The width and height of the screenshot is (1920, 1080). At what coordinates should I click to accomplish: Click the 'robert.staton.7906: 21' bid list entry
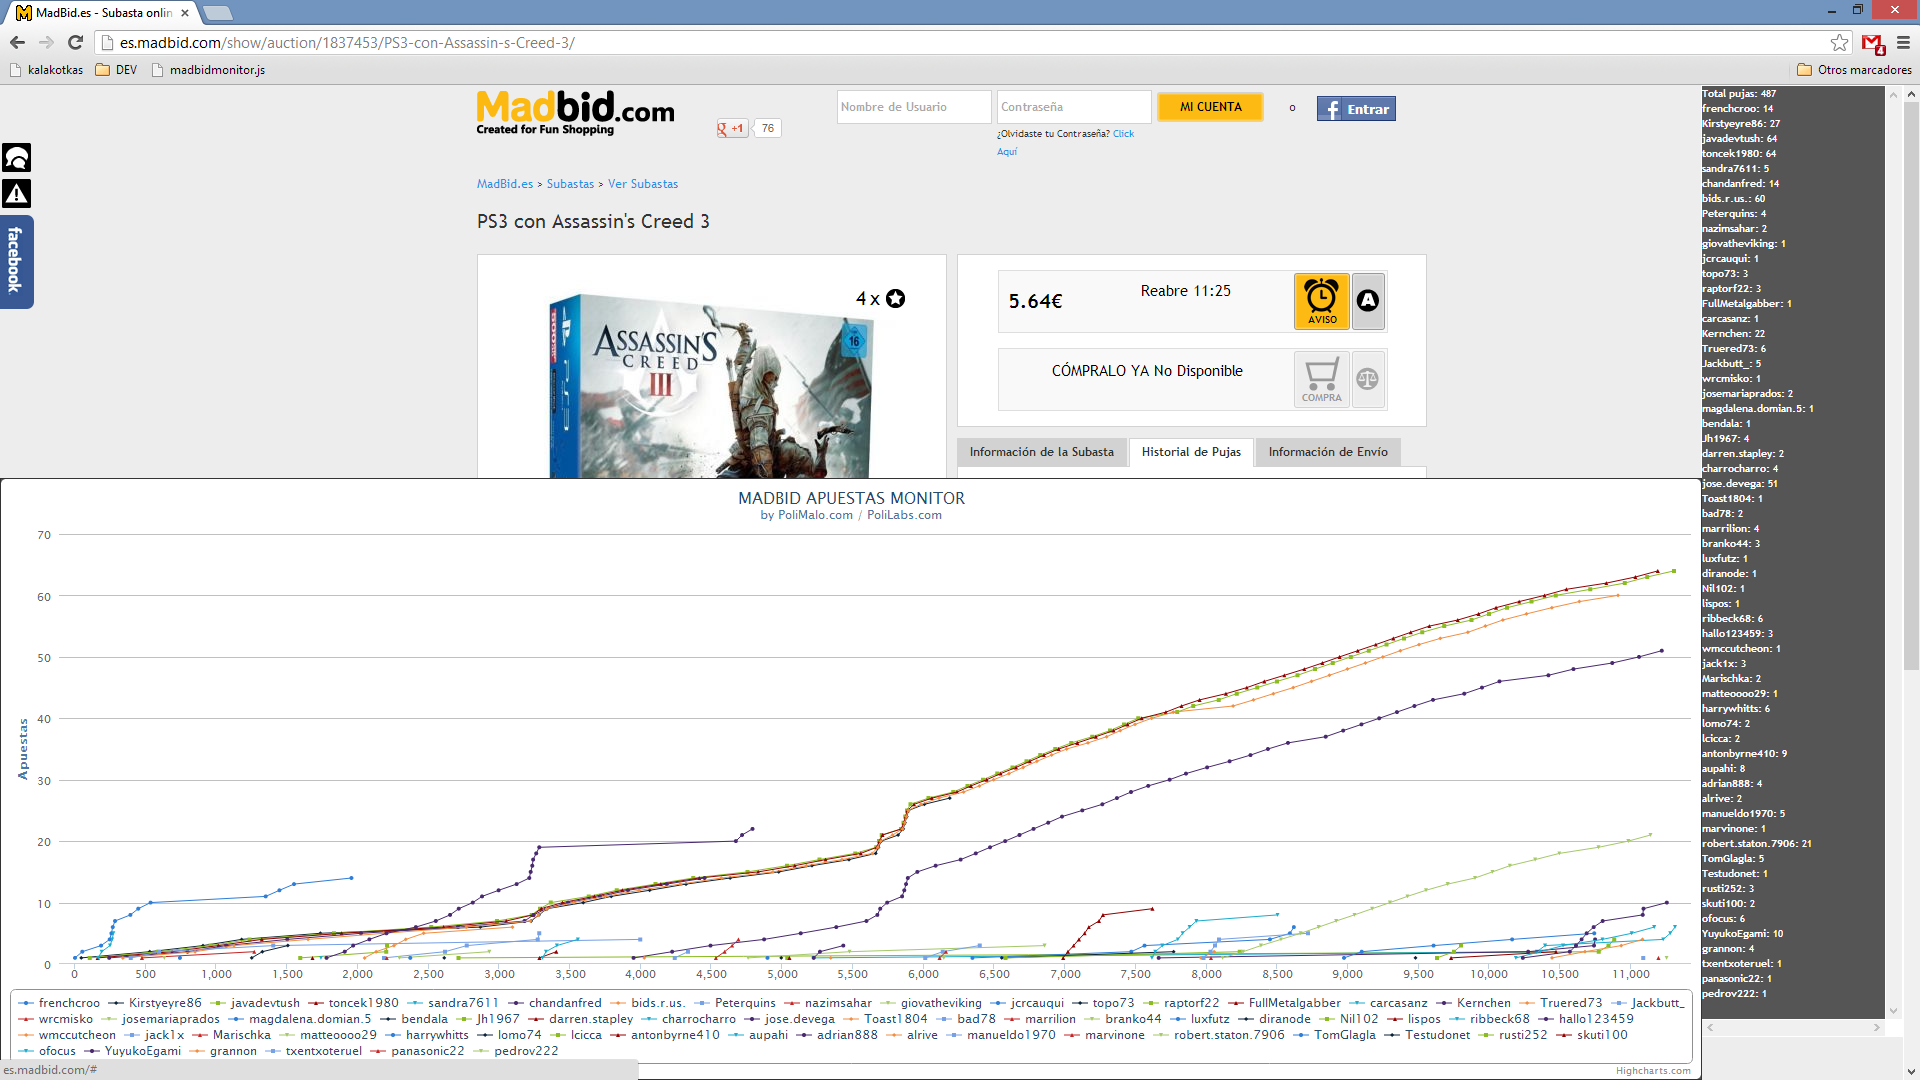[1757, 844]
